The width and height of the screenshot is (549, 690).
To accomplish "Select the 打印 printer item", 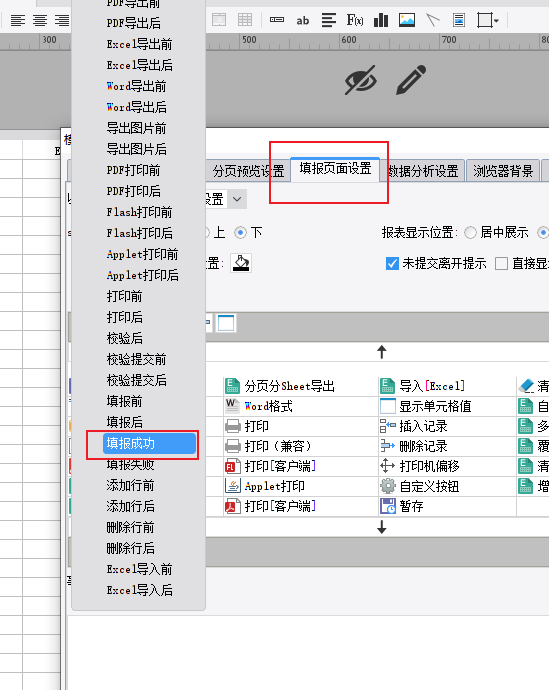I will coord(247,426).
